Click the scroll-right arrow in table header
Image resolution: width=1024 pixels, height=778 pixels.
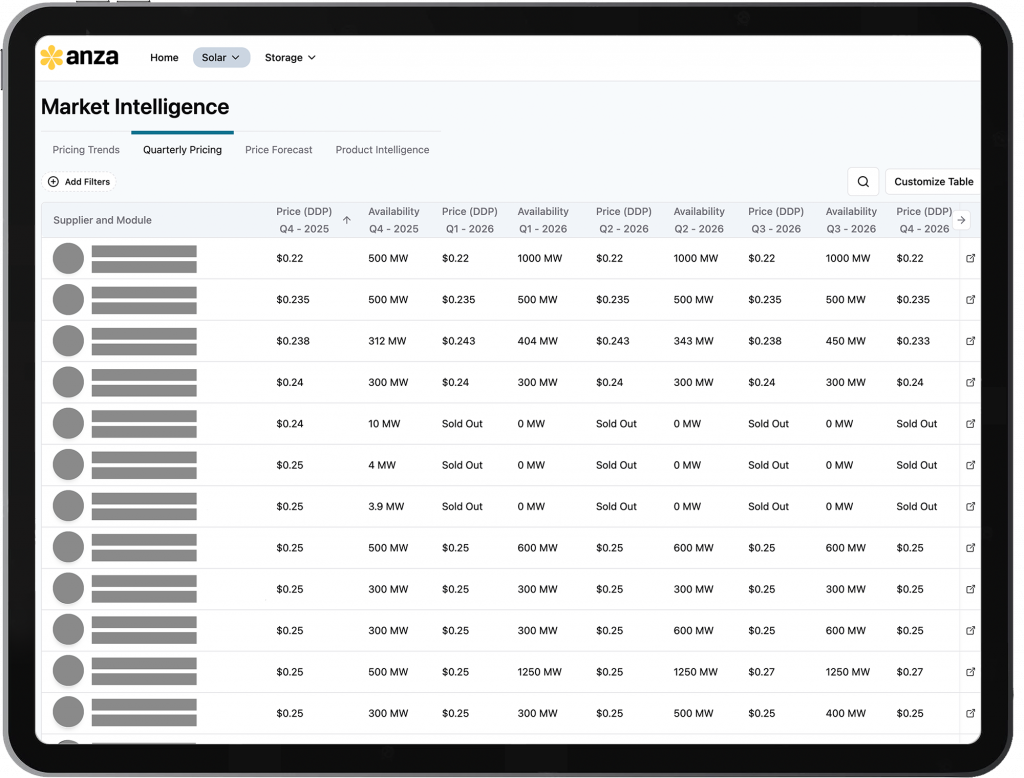pos(961,220)
